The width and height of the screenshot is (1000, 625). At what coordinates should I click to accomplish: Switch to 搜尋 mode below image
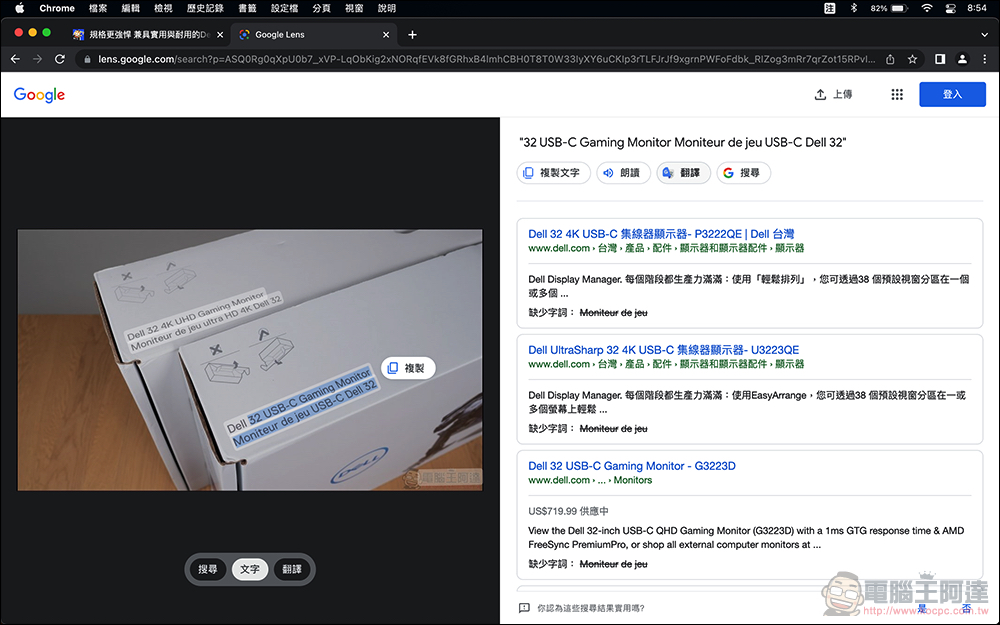click(207, 570)
